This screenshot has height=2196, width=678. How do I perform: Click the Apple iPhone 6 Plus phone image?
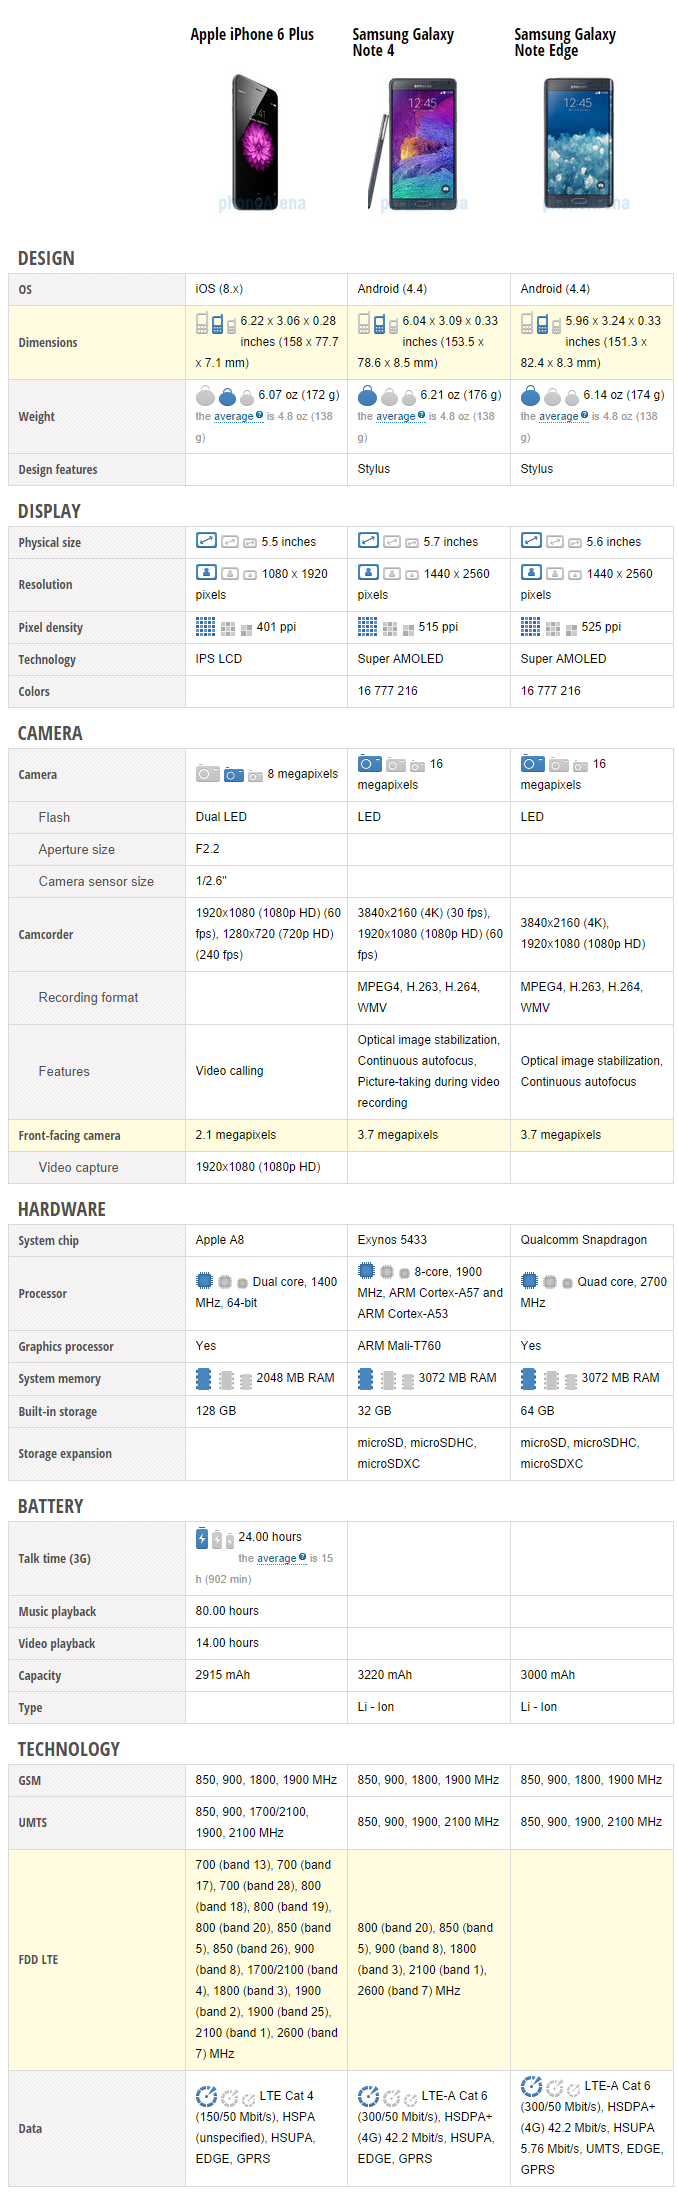[x=255, y=141]
